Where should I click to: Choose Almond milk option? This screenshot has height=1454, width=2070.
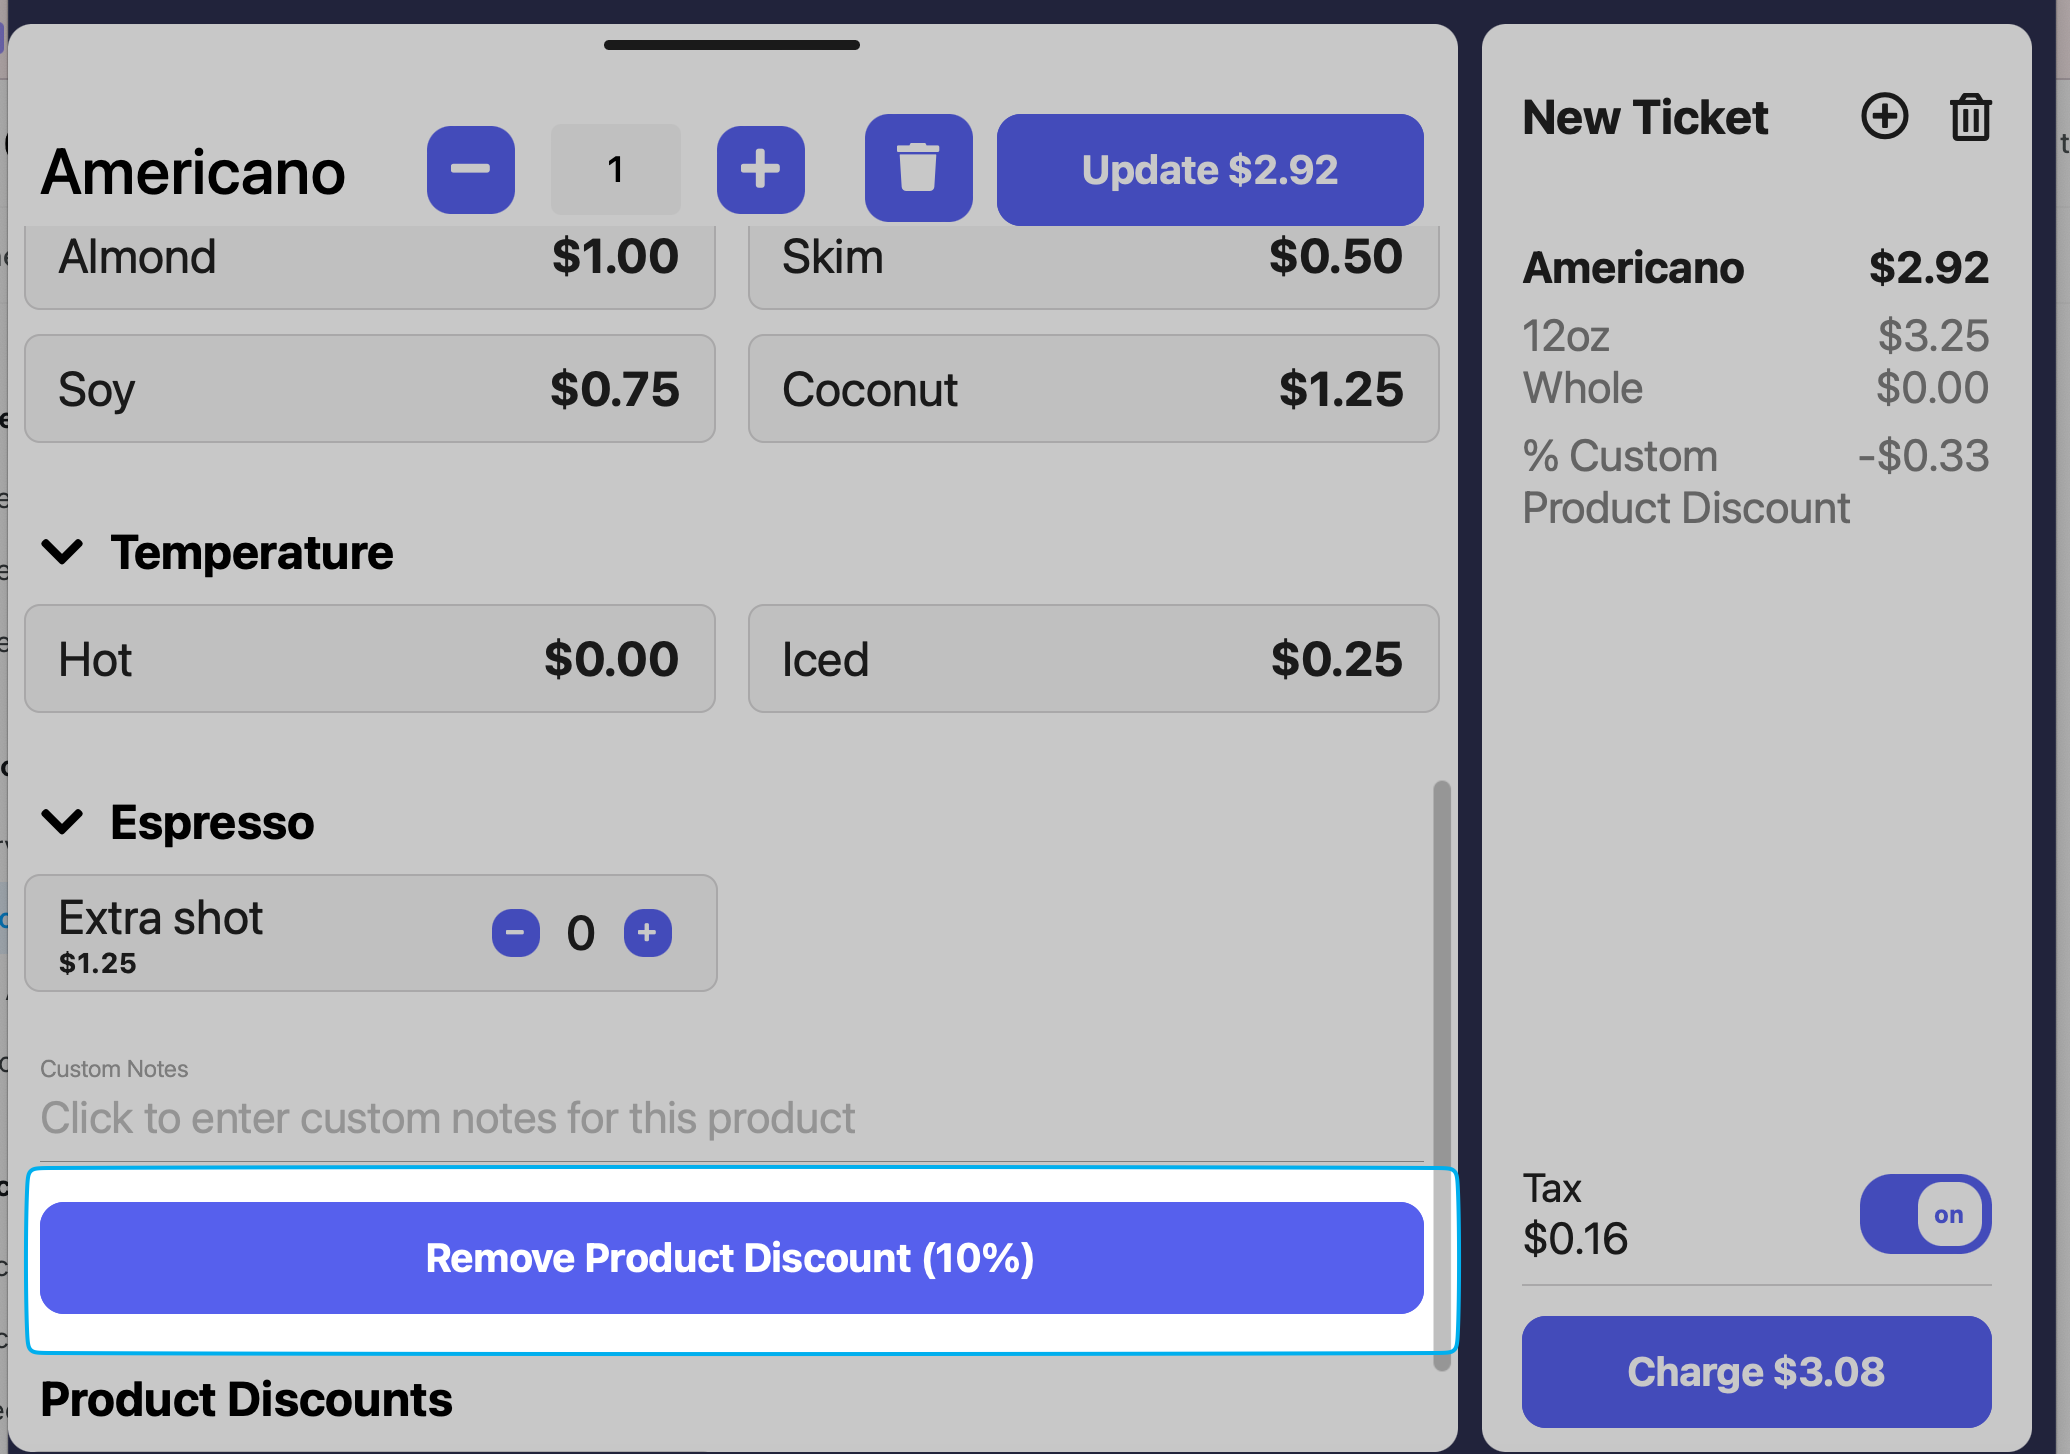pos(369,260)
